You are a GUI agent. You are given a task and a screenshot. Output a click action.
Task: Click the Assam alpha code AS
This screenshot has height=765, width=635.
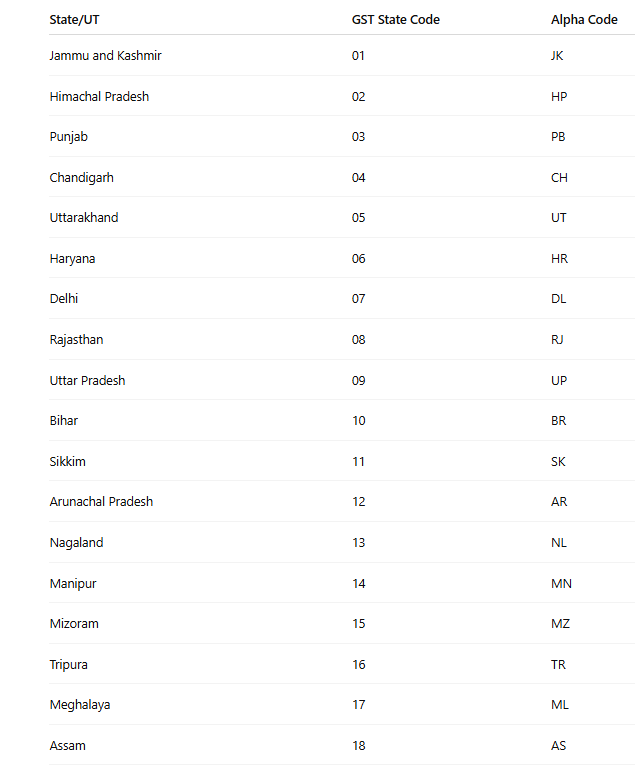(558, 745)
